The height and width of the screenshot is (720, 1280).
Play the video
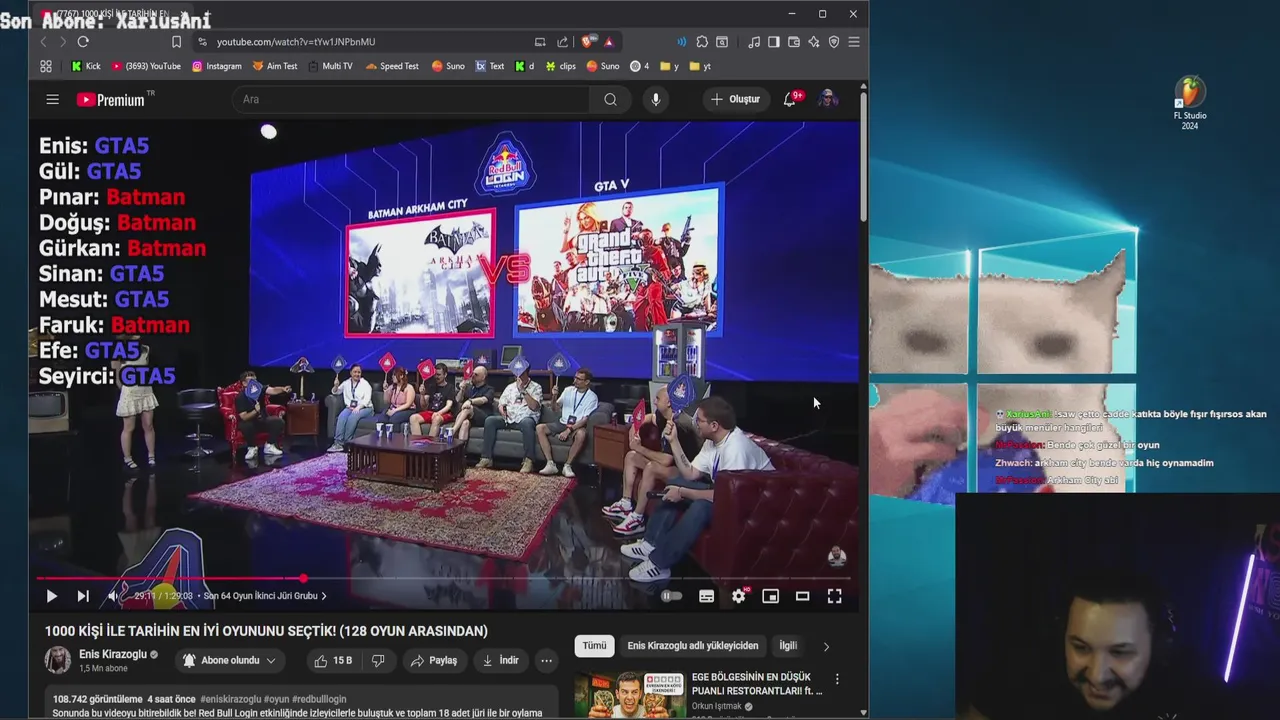[51, 596]
